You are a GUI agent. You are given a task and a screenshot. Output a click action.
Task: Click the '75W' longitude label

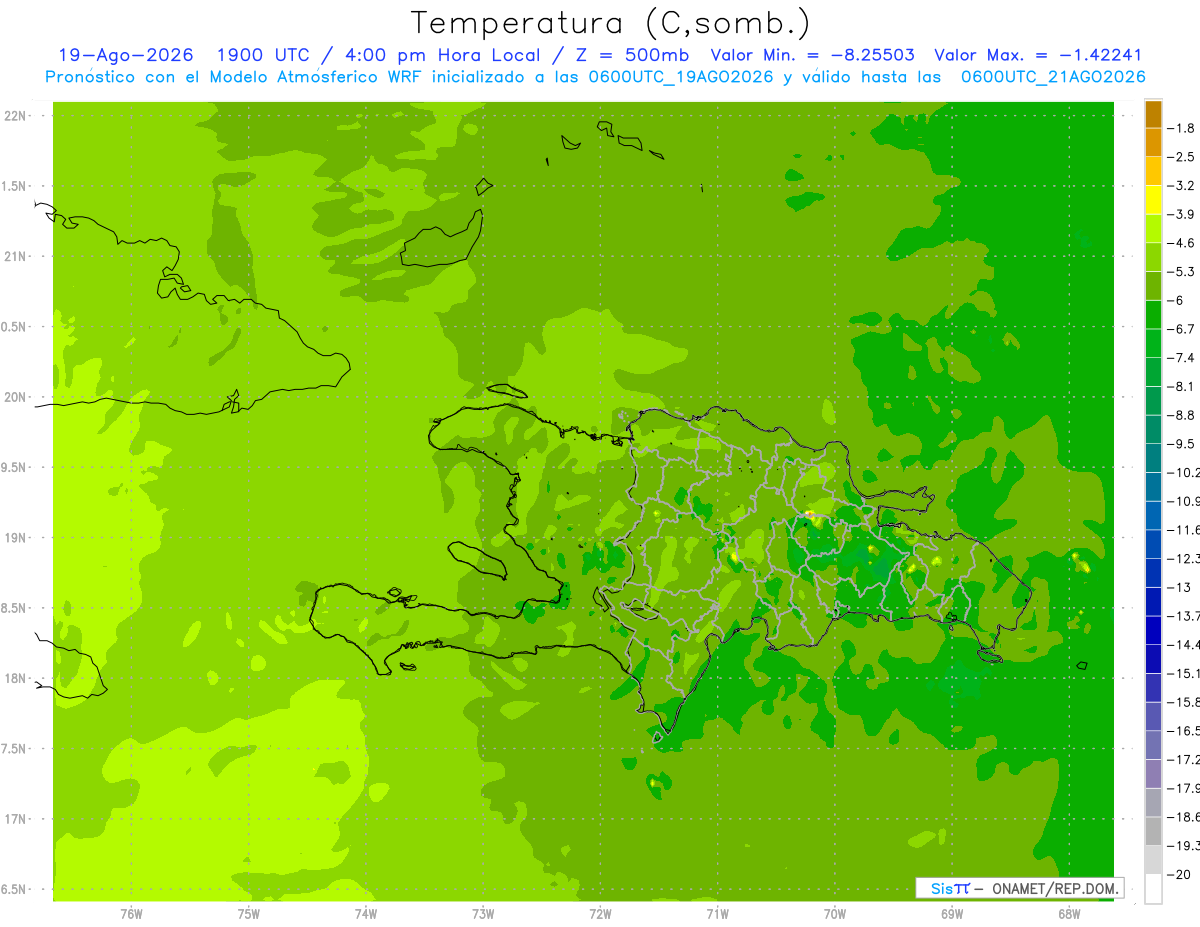coord(249,914)
